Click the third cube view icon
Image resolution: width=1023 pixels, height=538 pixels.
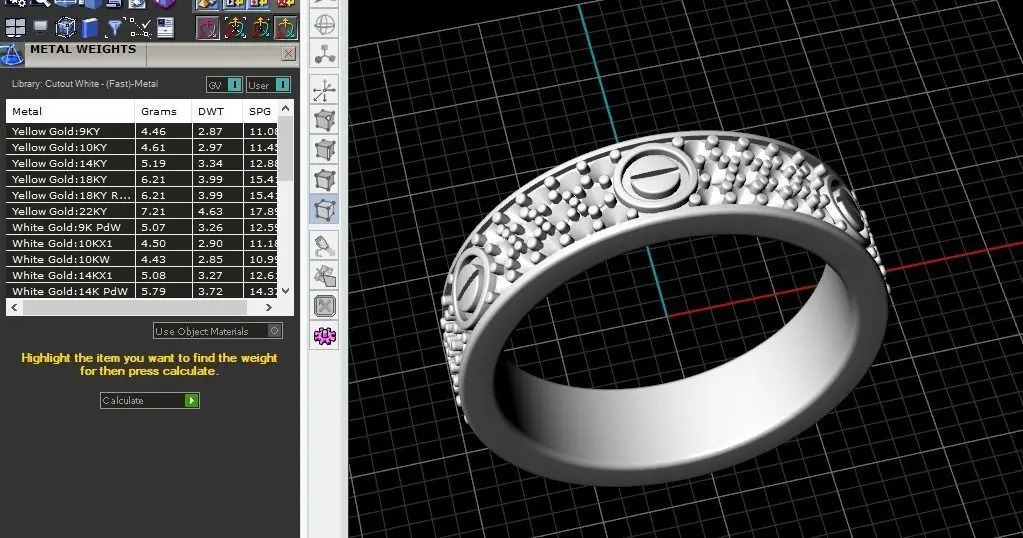click(324, 180)
